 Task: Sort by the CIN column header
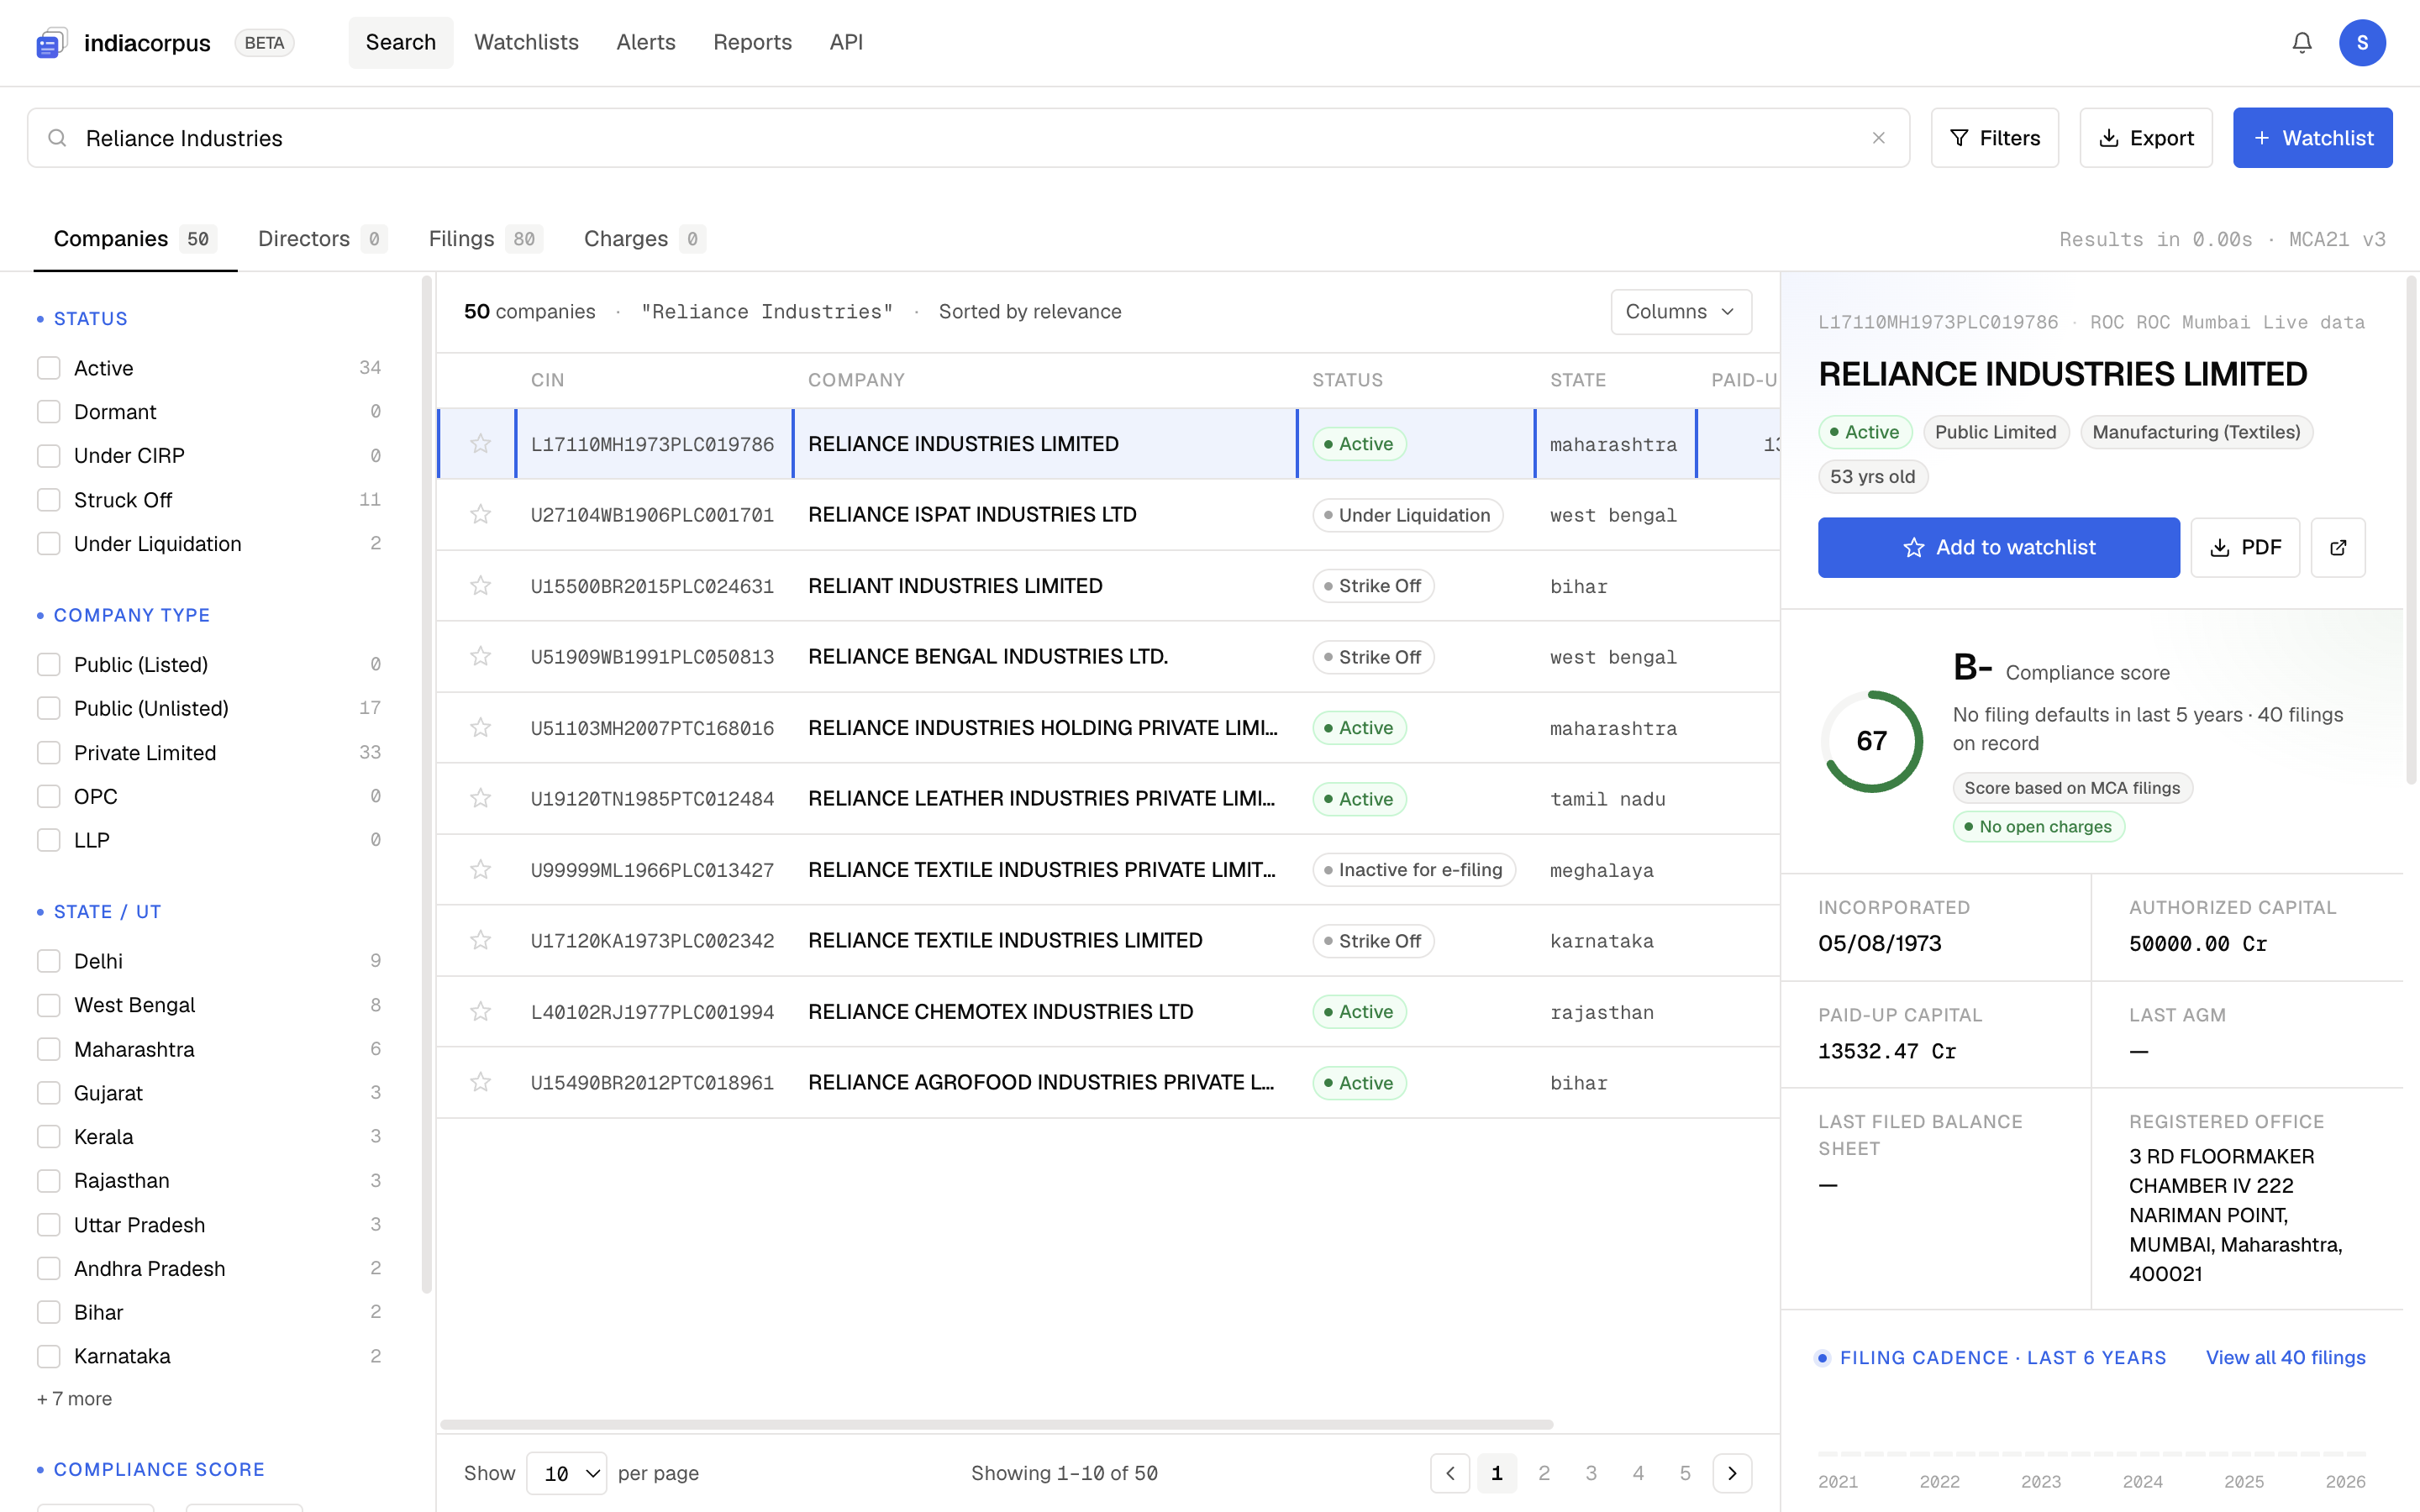point(548,380)
